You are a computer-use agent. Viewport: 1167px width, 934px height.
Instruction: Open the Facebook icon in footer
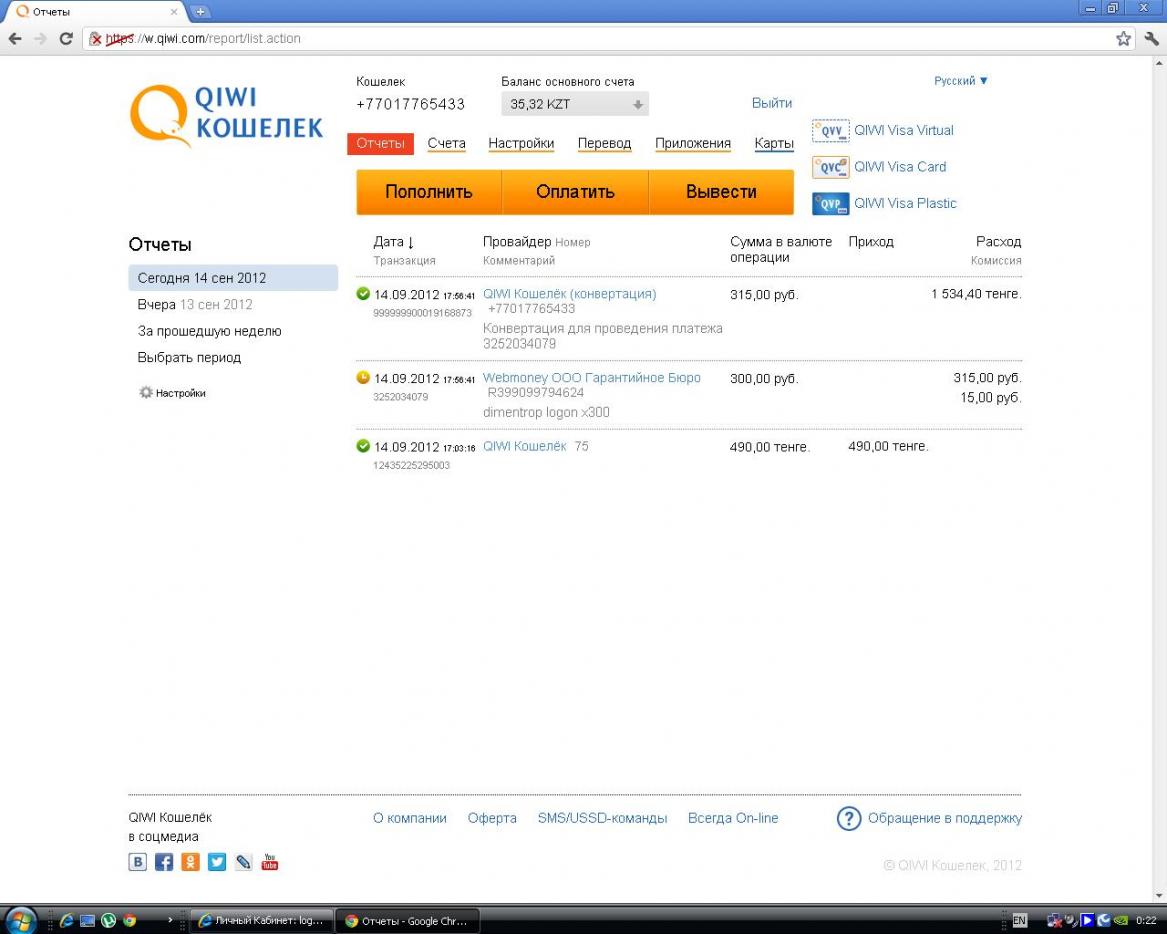coord(164,862)
